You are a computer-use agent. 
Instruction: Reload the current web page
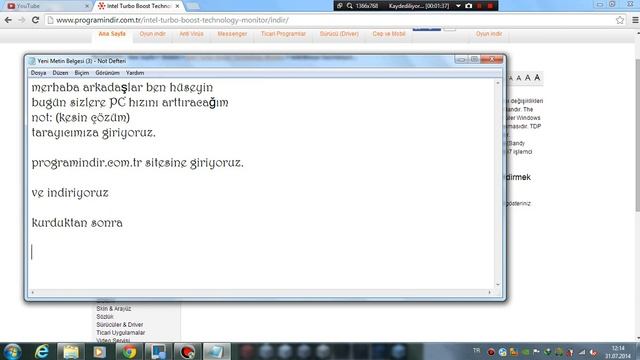(36, 20)
